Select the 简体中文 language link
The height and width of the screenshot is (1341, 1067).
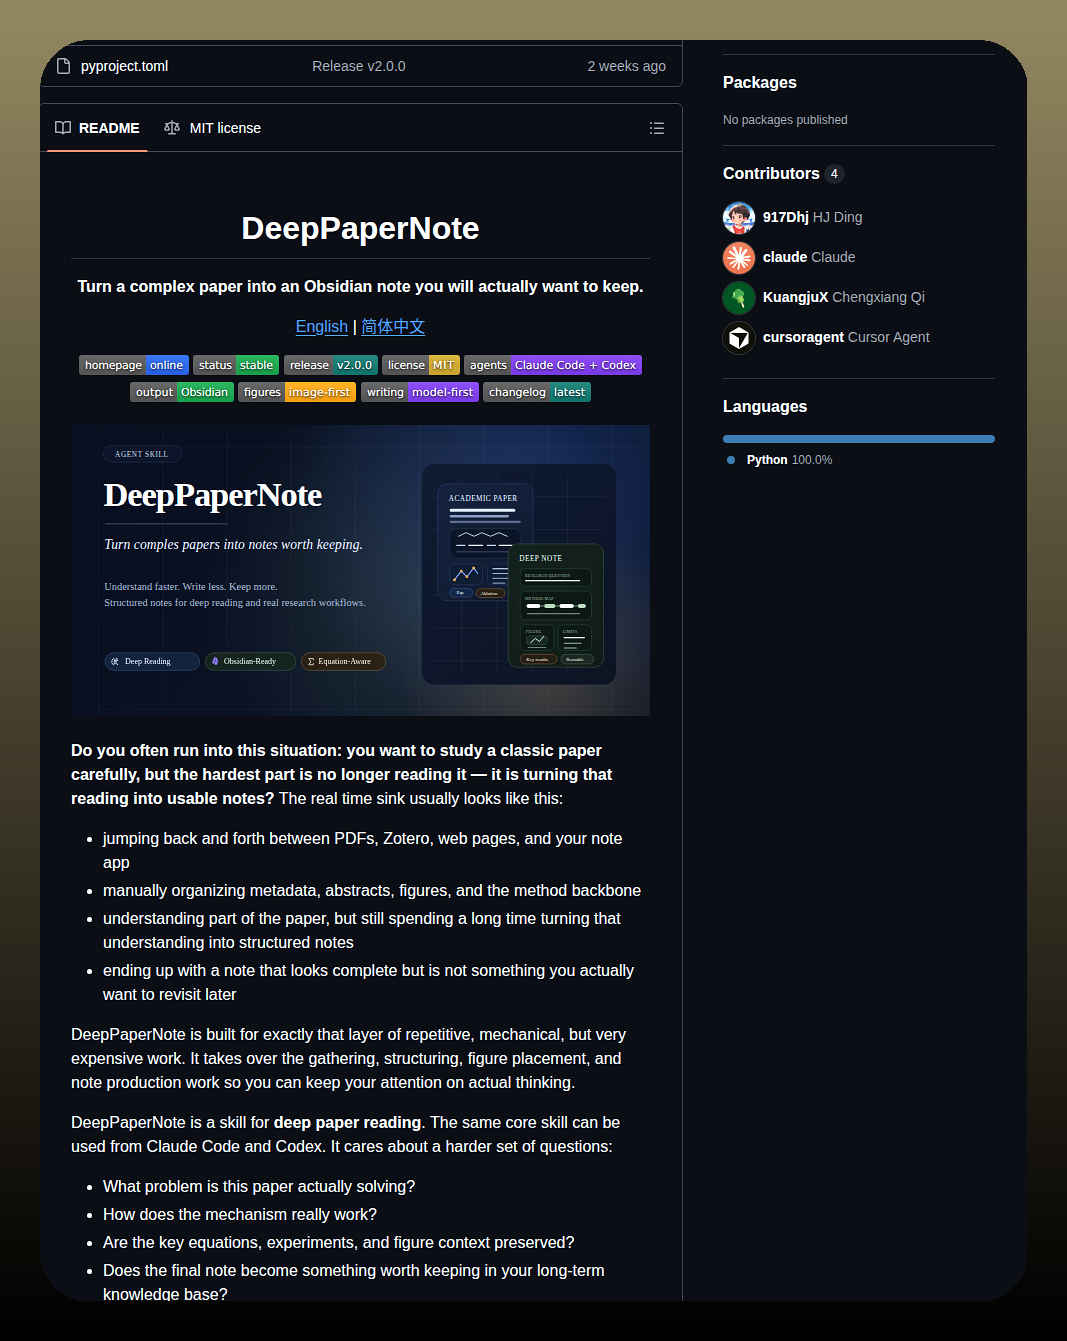click(393, 327)
